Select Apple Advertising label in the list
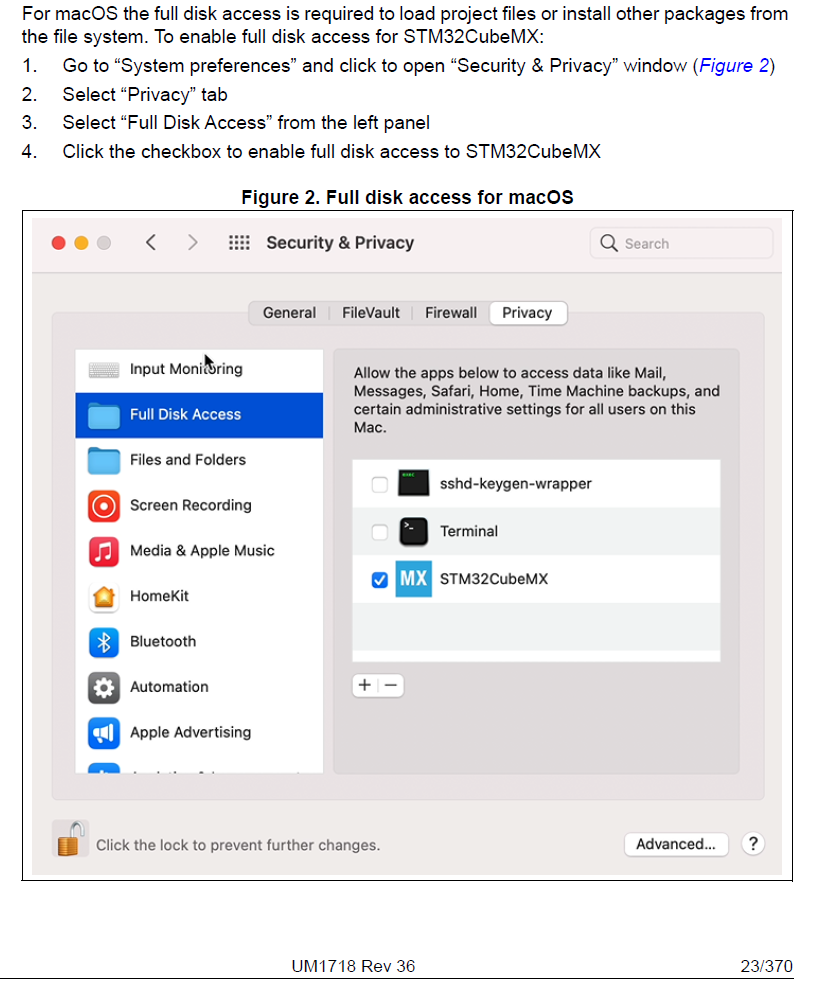 coord(190,732)
